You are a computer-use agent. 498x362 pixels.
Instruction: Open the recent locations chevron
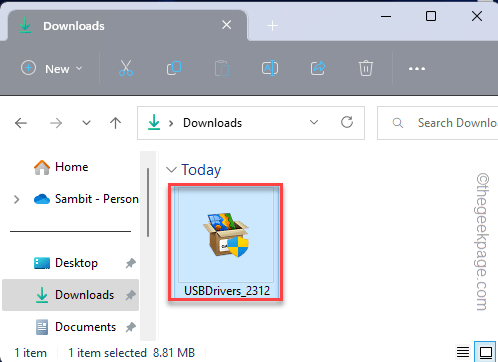86,123
